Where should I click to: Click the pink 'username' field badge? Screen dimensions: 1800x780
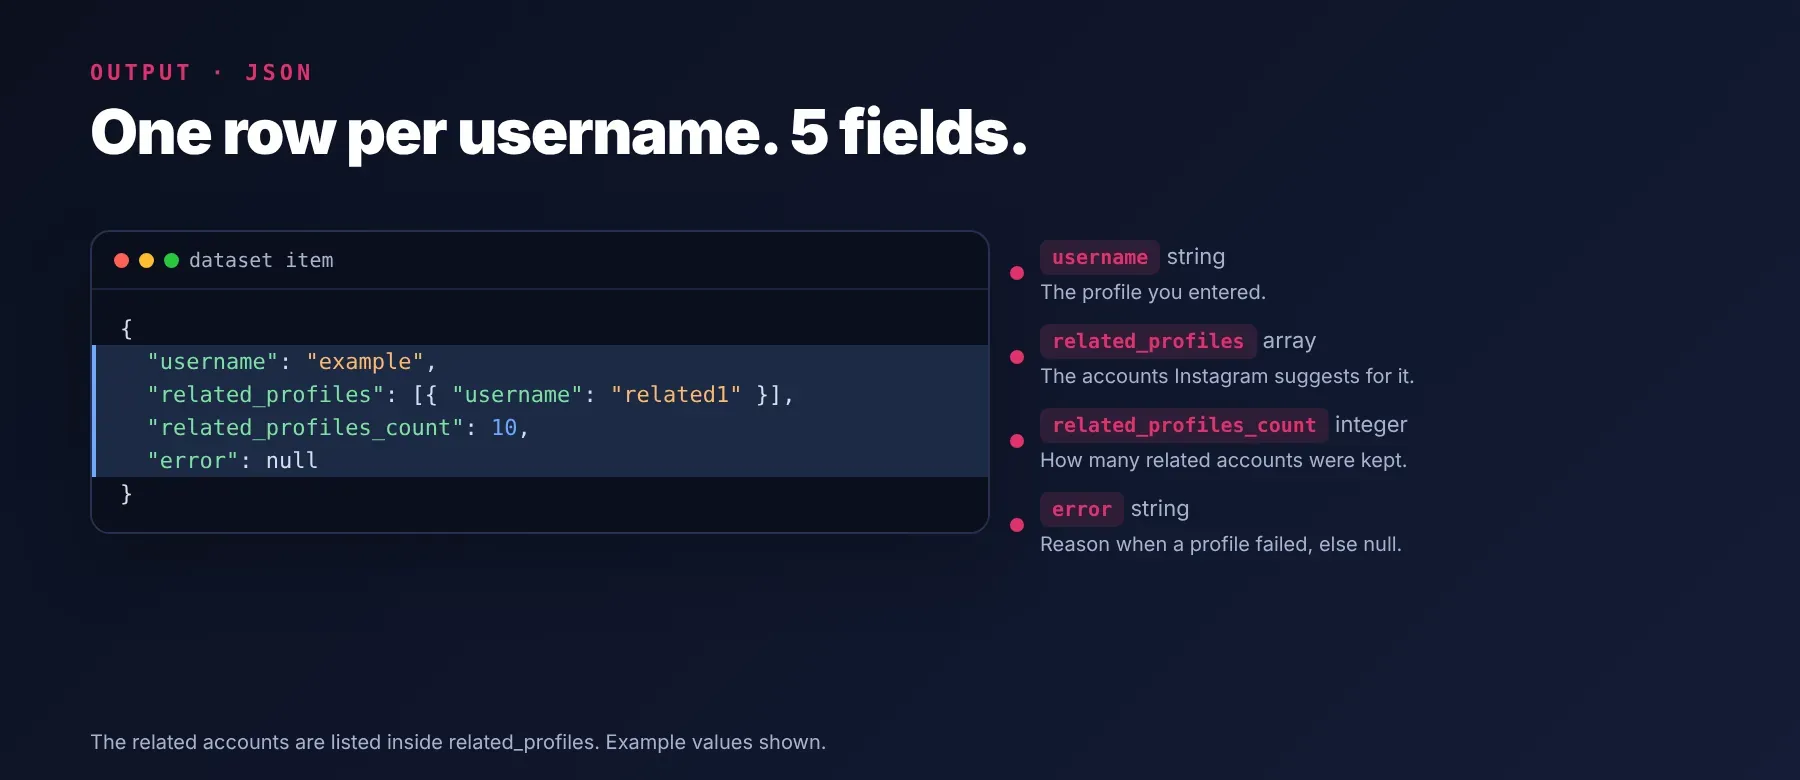1100,257
